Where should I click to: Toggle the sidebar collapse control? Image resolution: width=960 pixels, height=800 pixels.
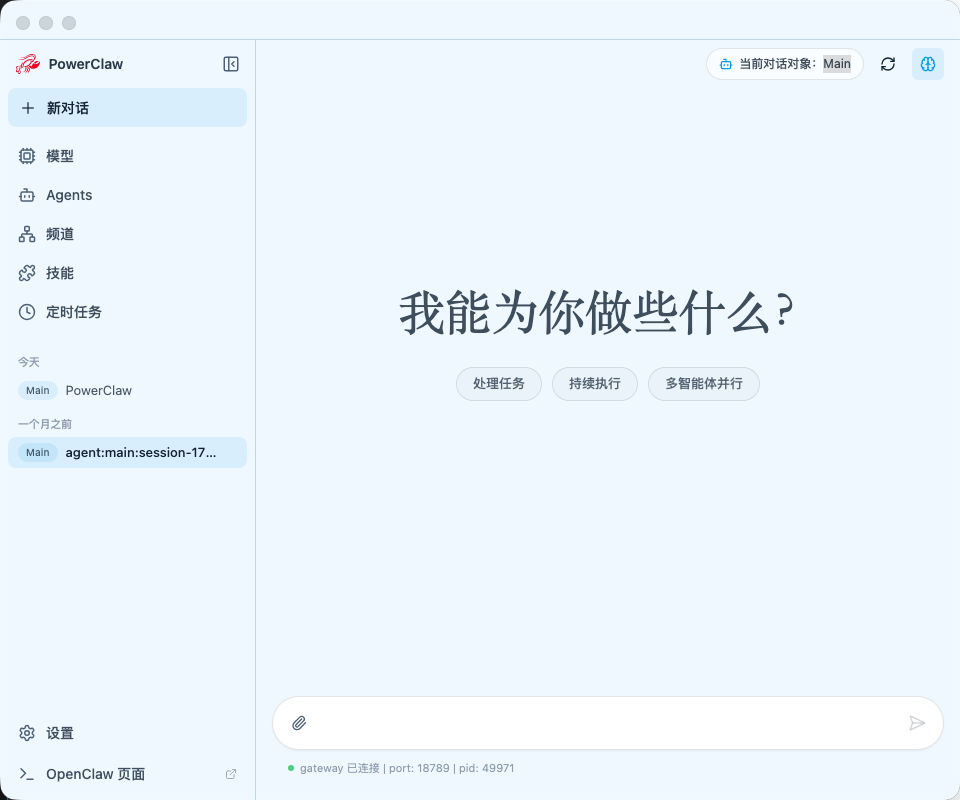[x=230, y=63]
